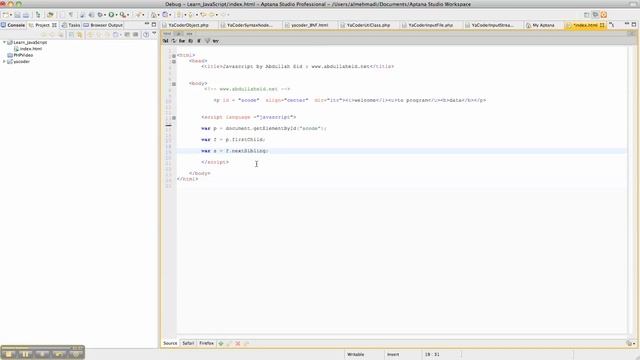
Task: Select index.html in the project tree
Action: [x=28, y=49]
